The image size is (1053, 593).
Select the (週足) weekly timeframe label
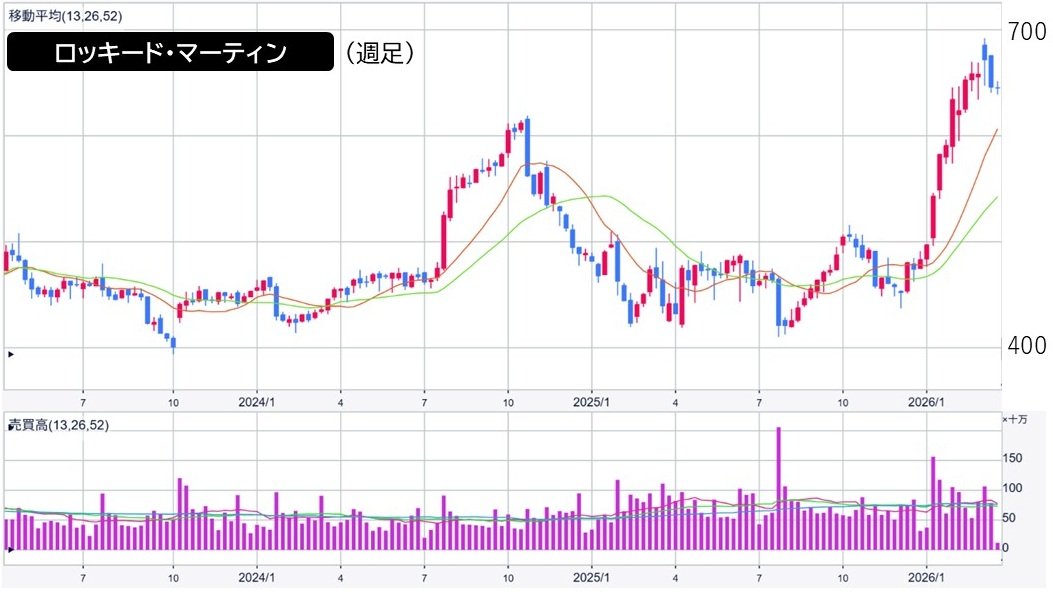coord(380,53)
